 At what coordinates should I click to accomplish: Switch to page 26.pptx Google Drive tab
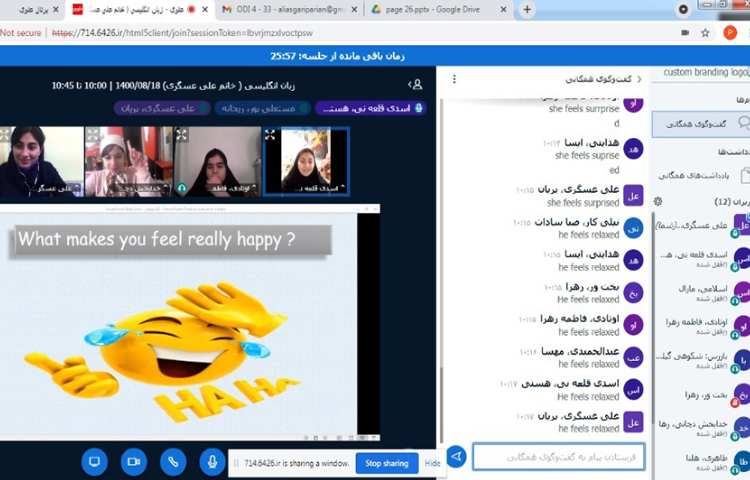tap(431, 9)
